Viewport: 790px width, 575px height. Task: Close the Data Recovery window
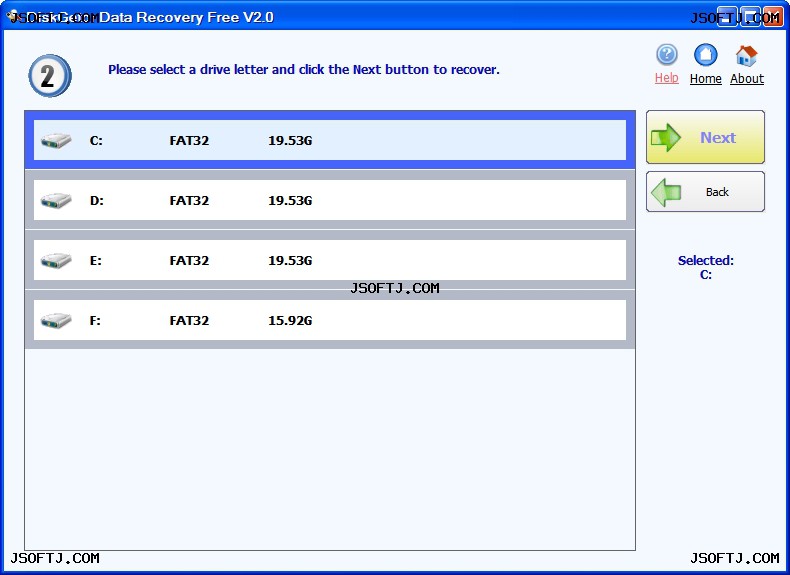[773, 17]
